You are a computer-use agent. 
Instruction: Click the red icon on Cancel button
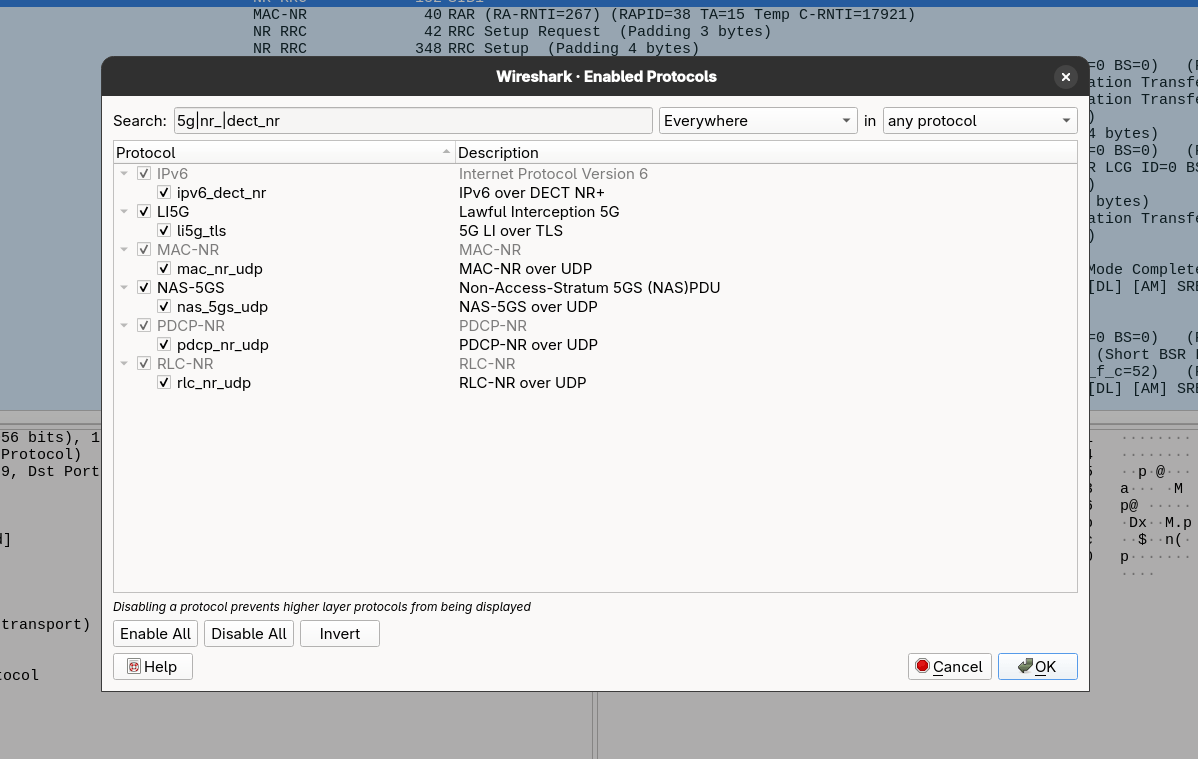(x=921, y=666)
